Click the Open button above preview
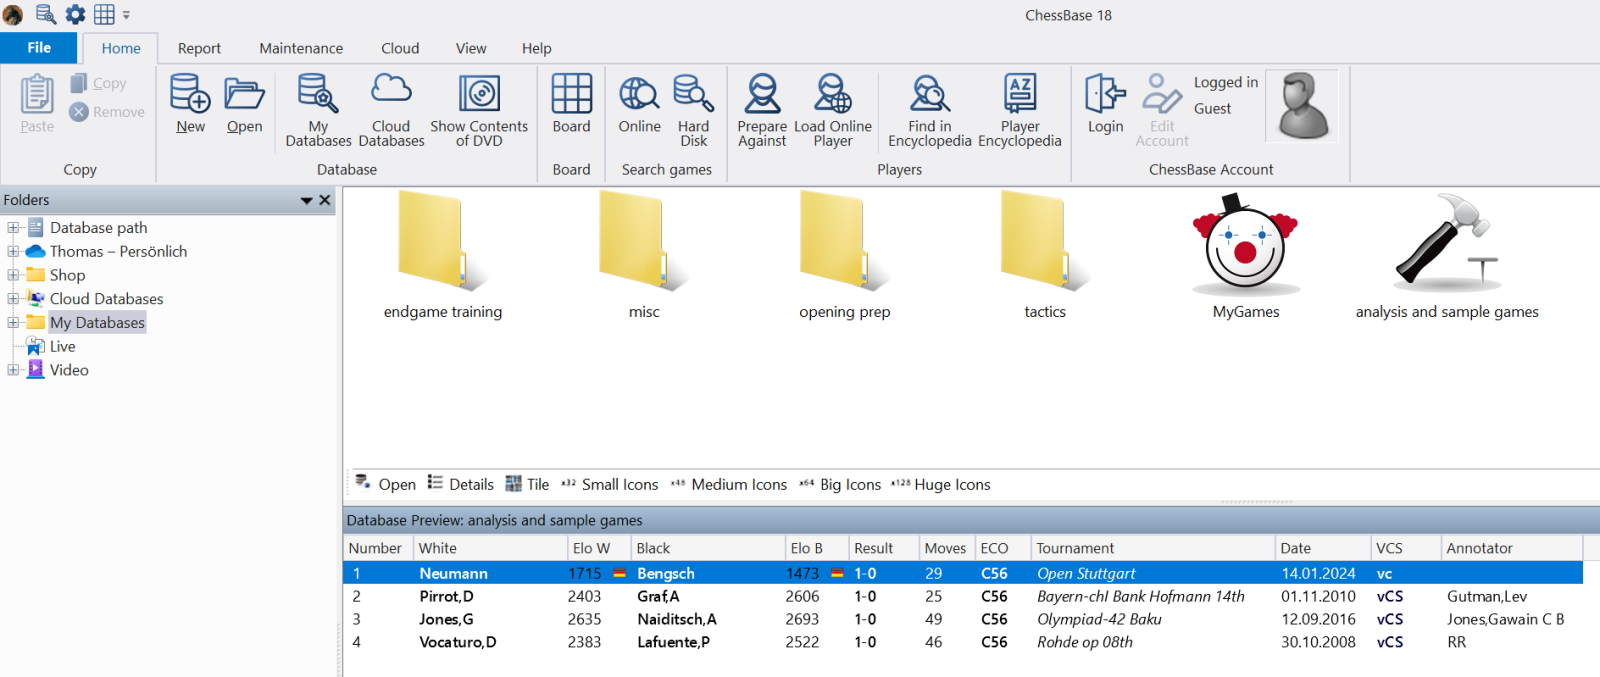 point(386,485)
